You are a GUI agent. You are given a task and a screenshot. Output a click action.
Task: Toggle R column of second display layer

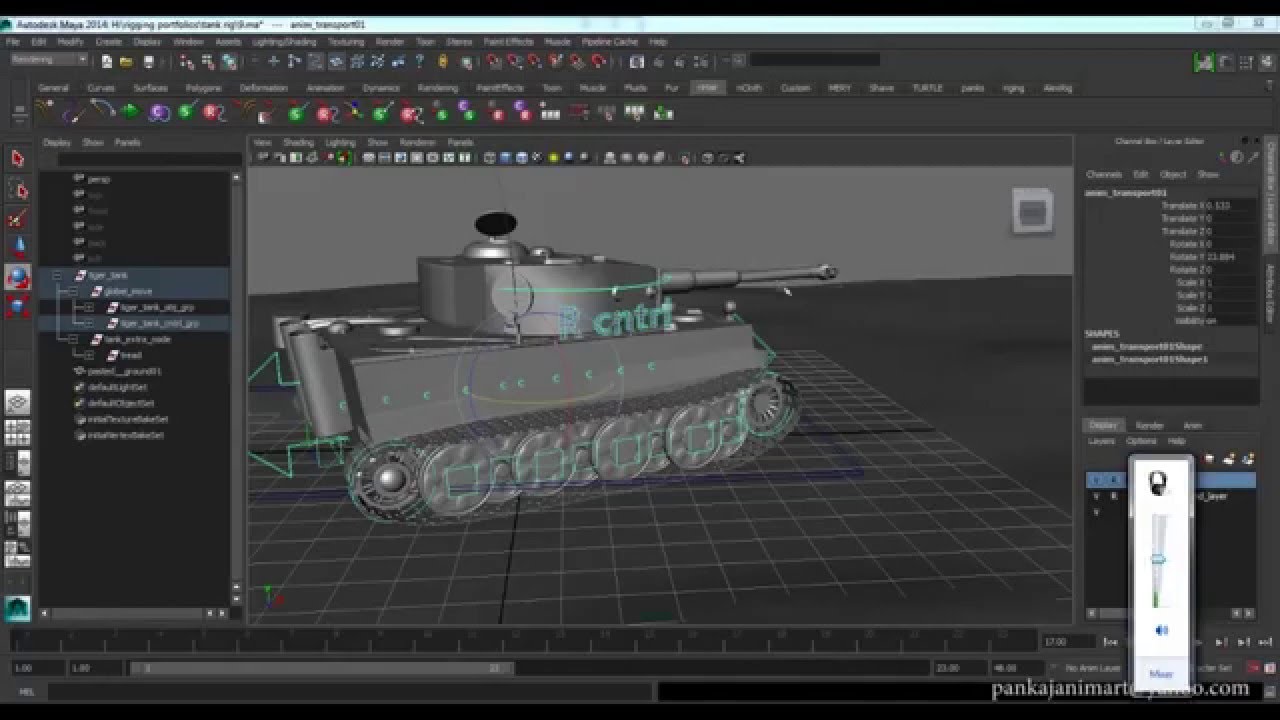(1114, 496)
